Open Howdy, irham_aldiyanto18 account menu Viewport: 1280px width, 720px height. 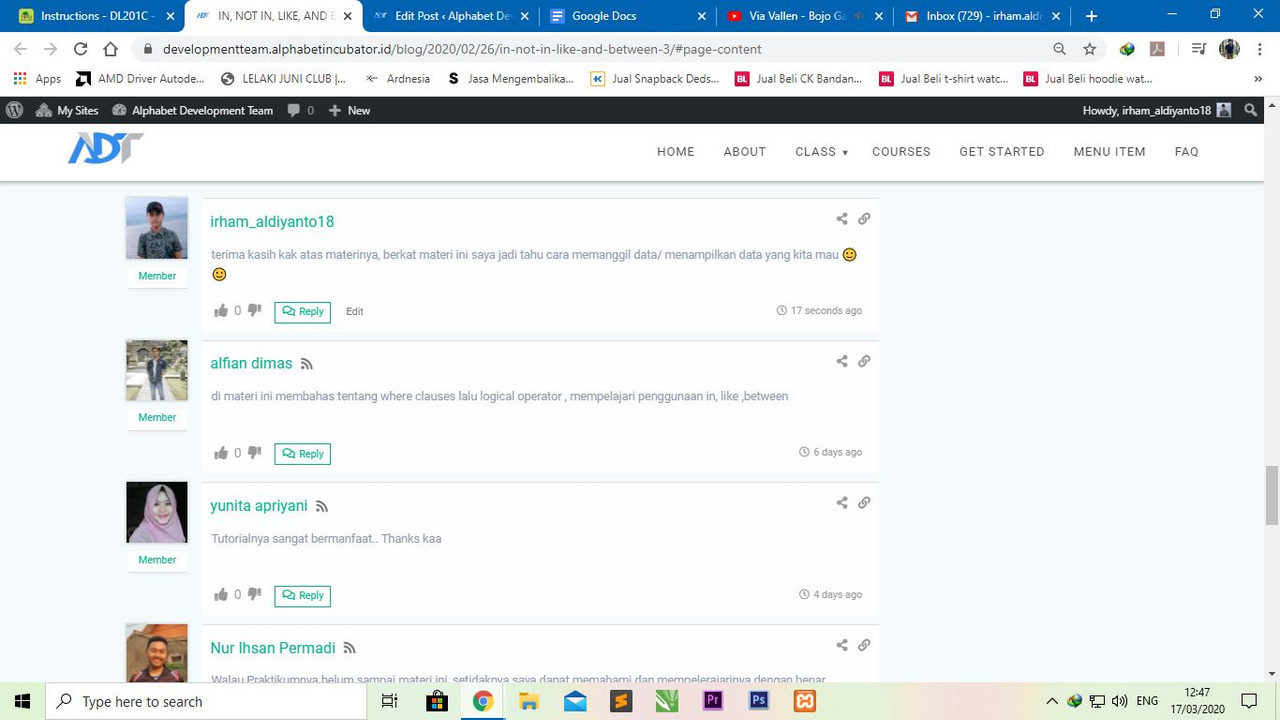click(x=1157, y=110)
